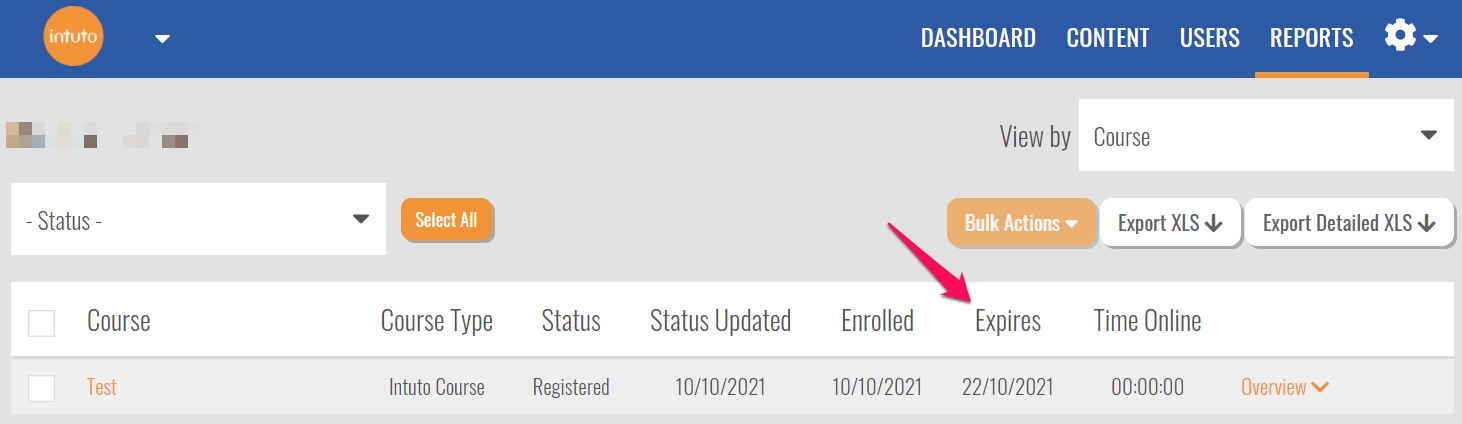Check the Test course row checkbox

click(41, 387)
